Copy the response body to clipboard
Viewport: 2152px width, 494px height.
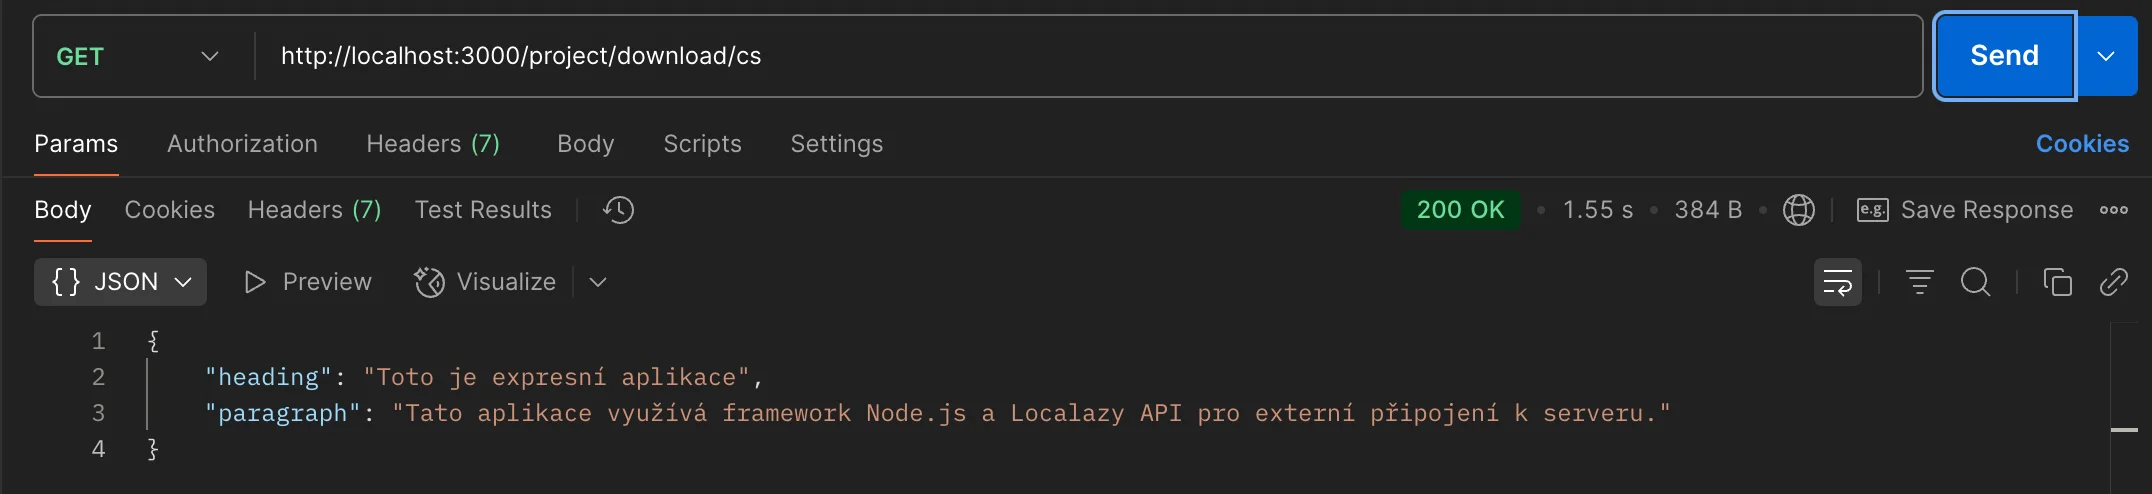(2057, 282)
